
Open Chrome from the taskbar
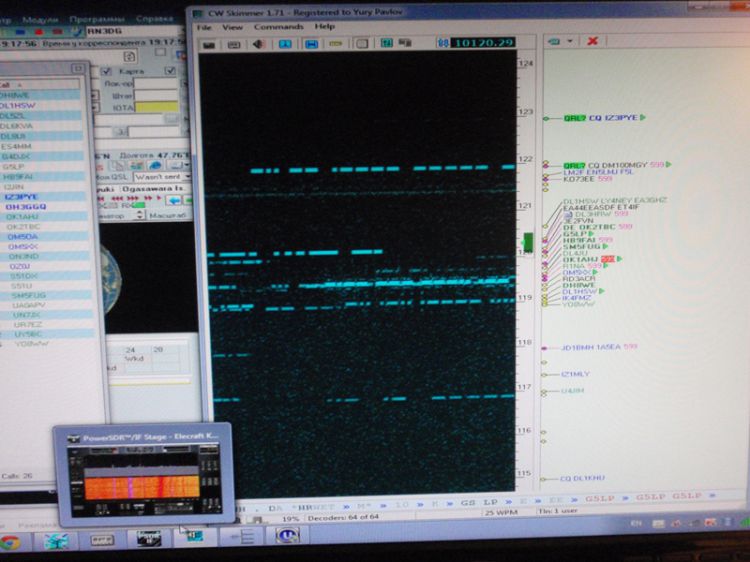tap(11, 543)
